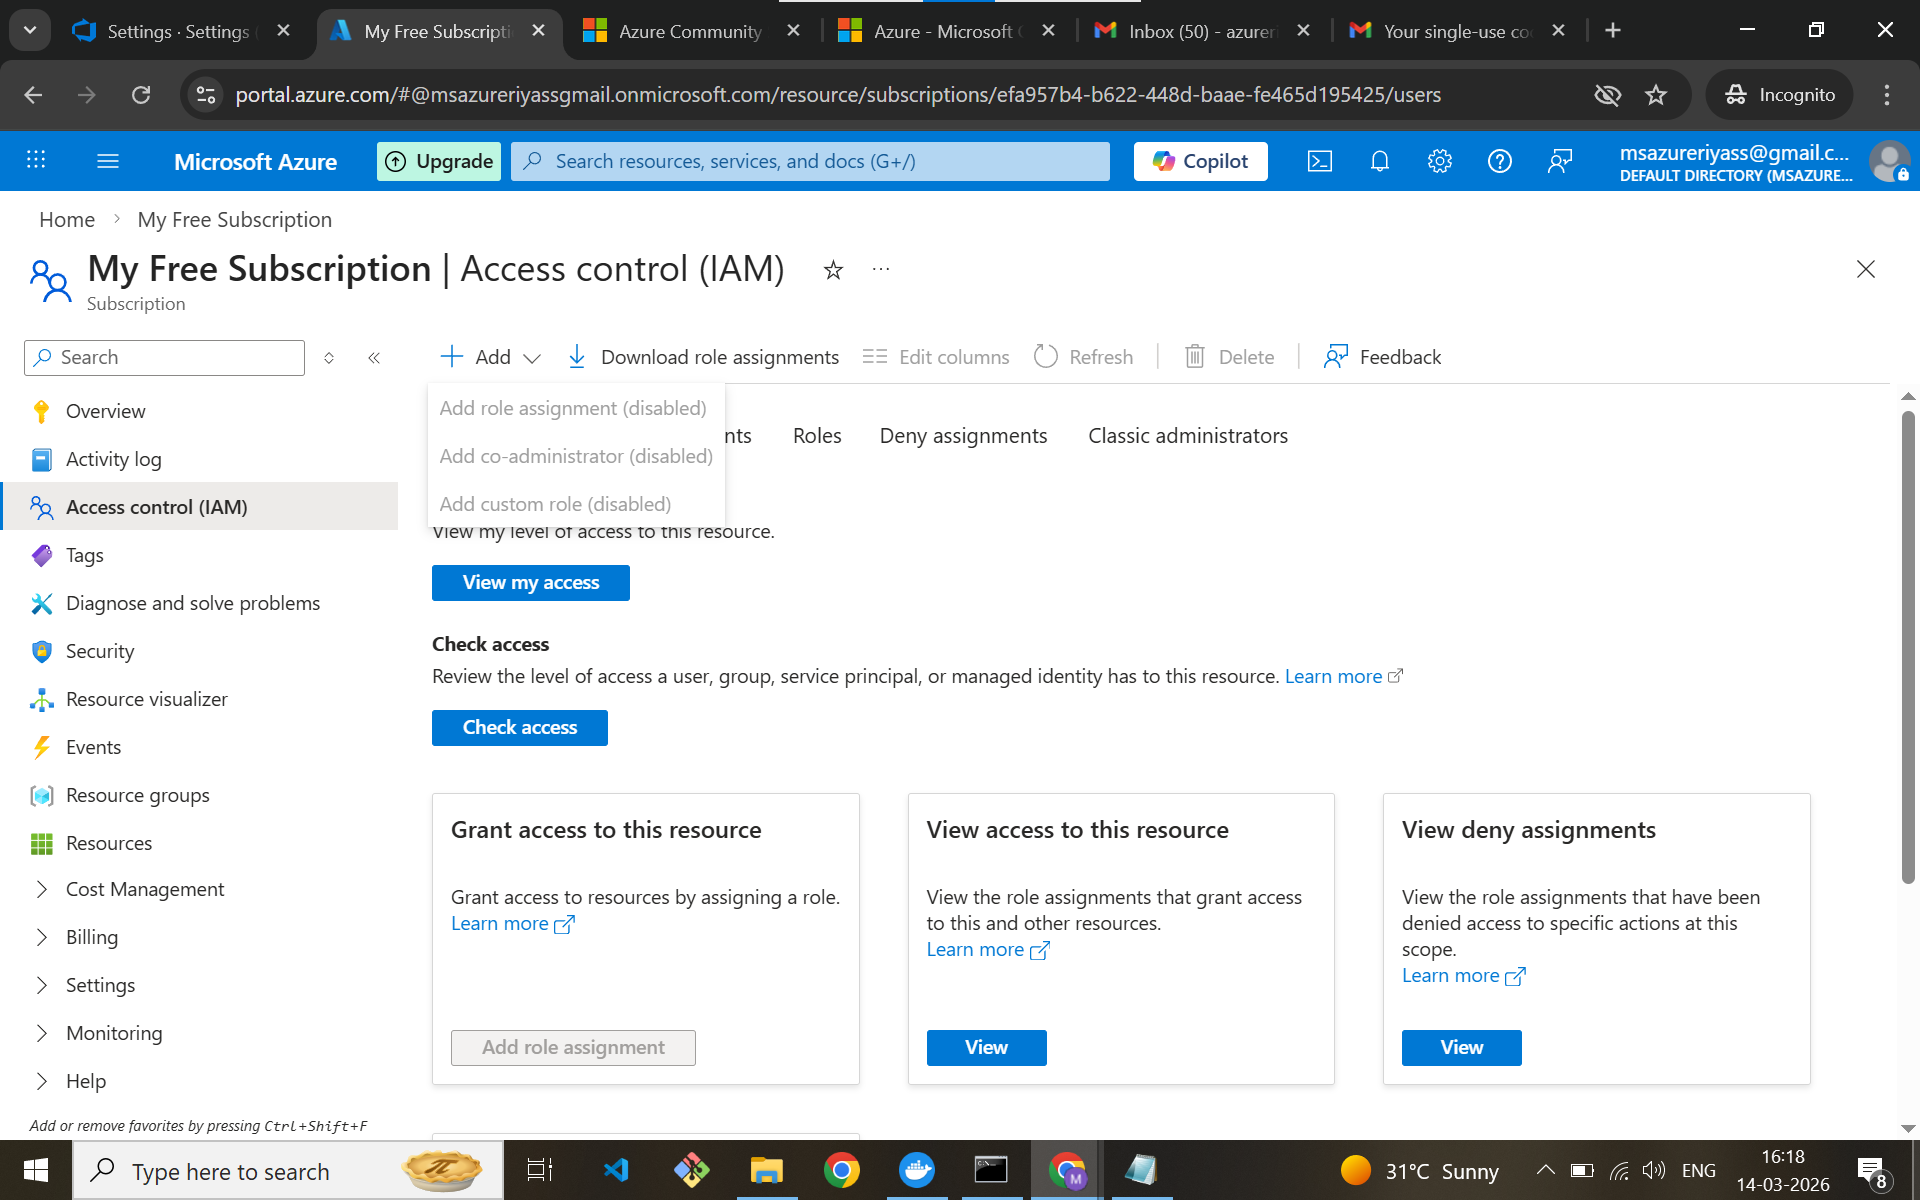Screen dimensions: 1920x1200
Task: Switch to the Deny assignments tab
Action: pyautogui.click(x=964, y=436)
